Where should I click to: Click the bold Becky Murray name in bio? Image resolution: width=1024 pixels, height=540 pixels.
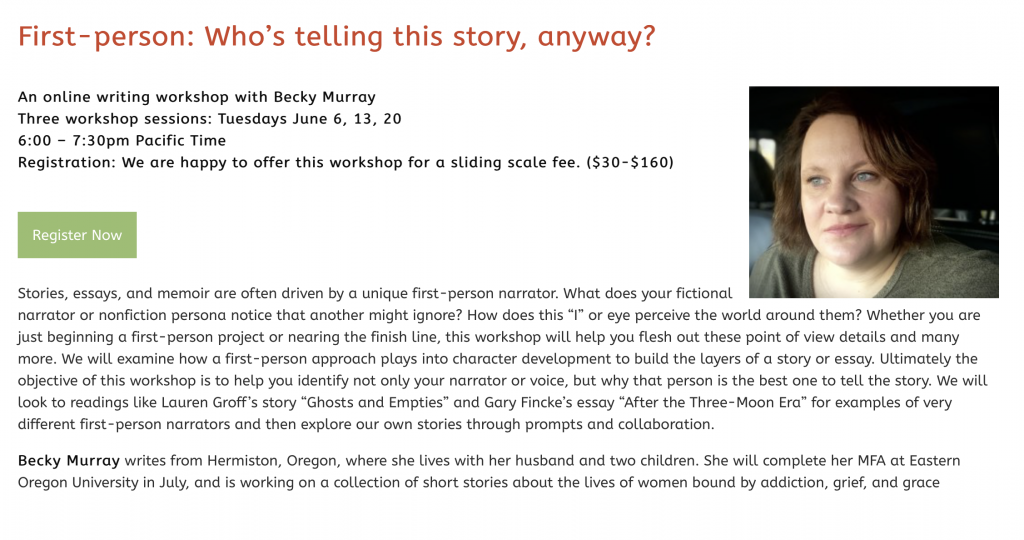[69, 461]
